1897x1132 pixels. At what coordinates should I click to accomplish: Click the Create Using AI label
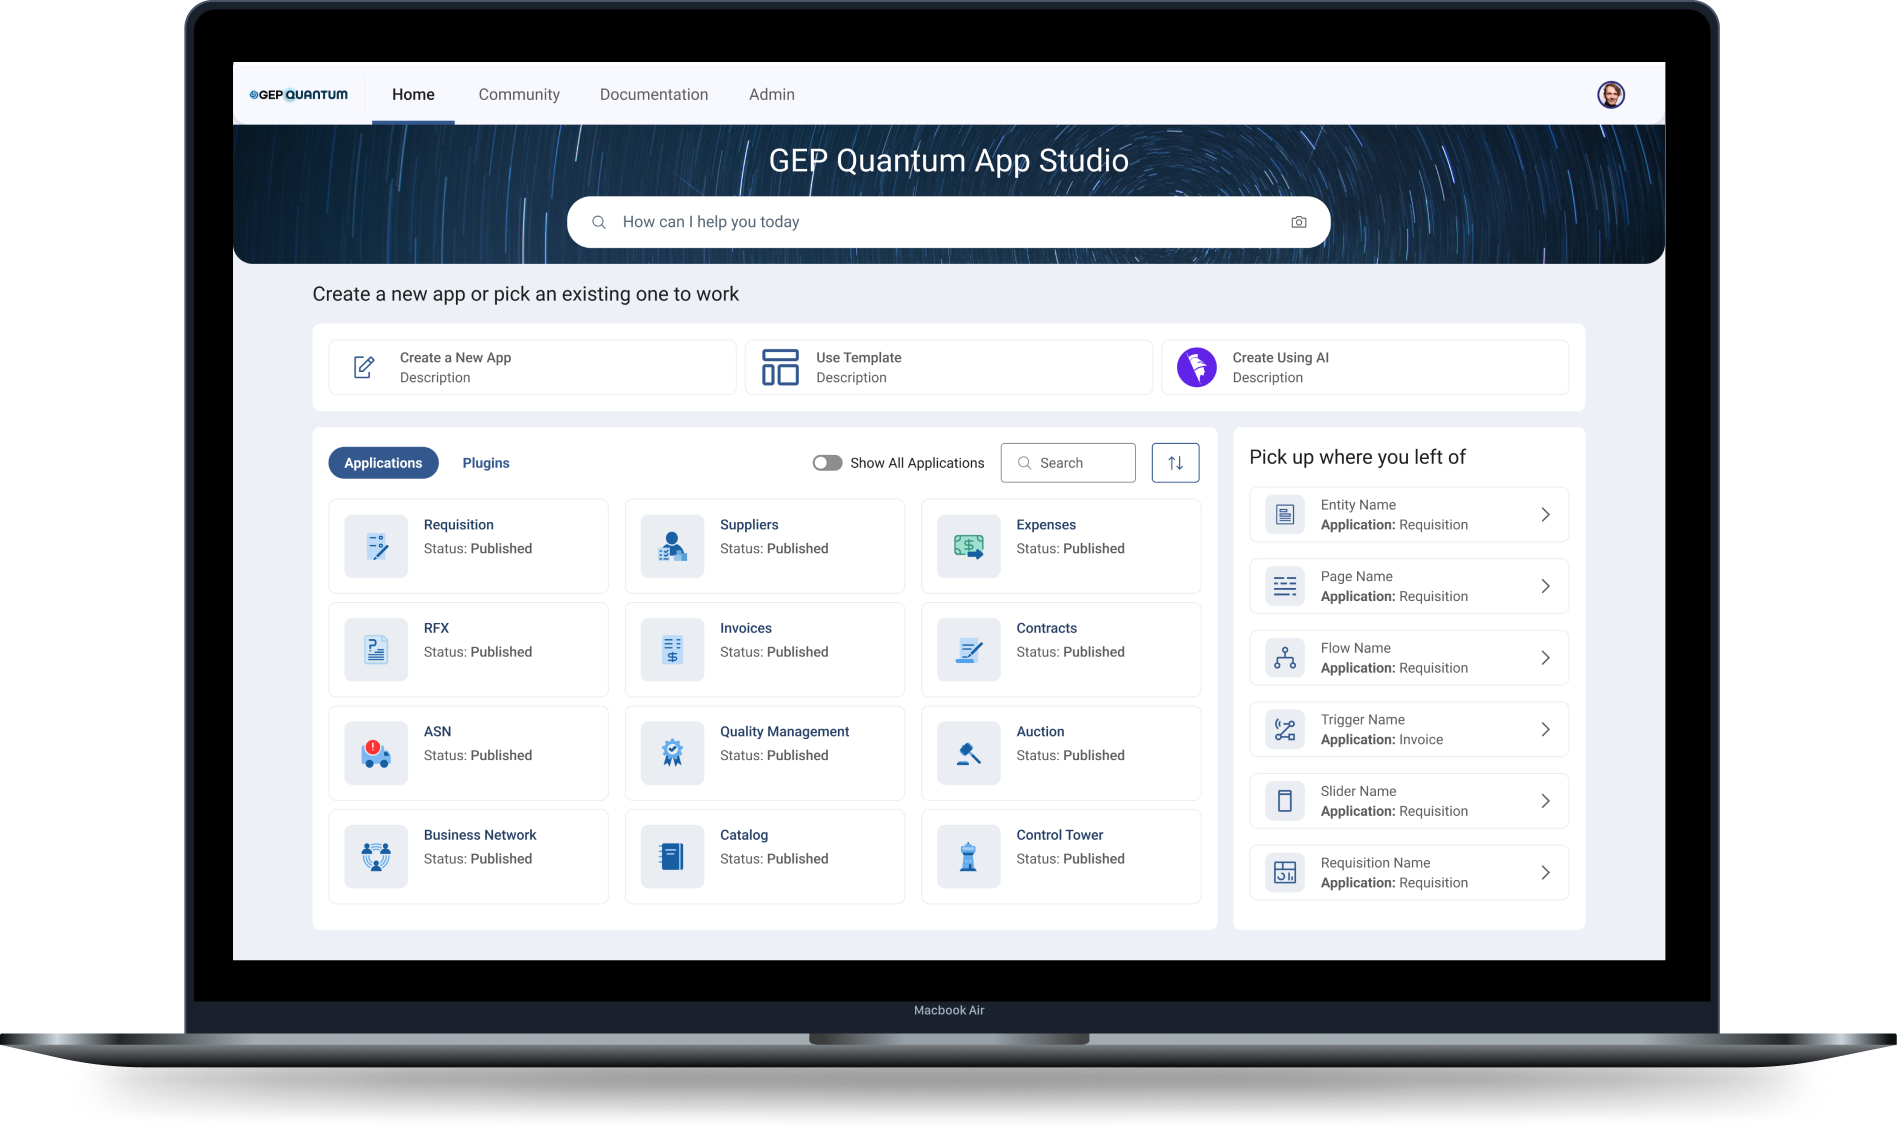click(x=1280, y=358)
